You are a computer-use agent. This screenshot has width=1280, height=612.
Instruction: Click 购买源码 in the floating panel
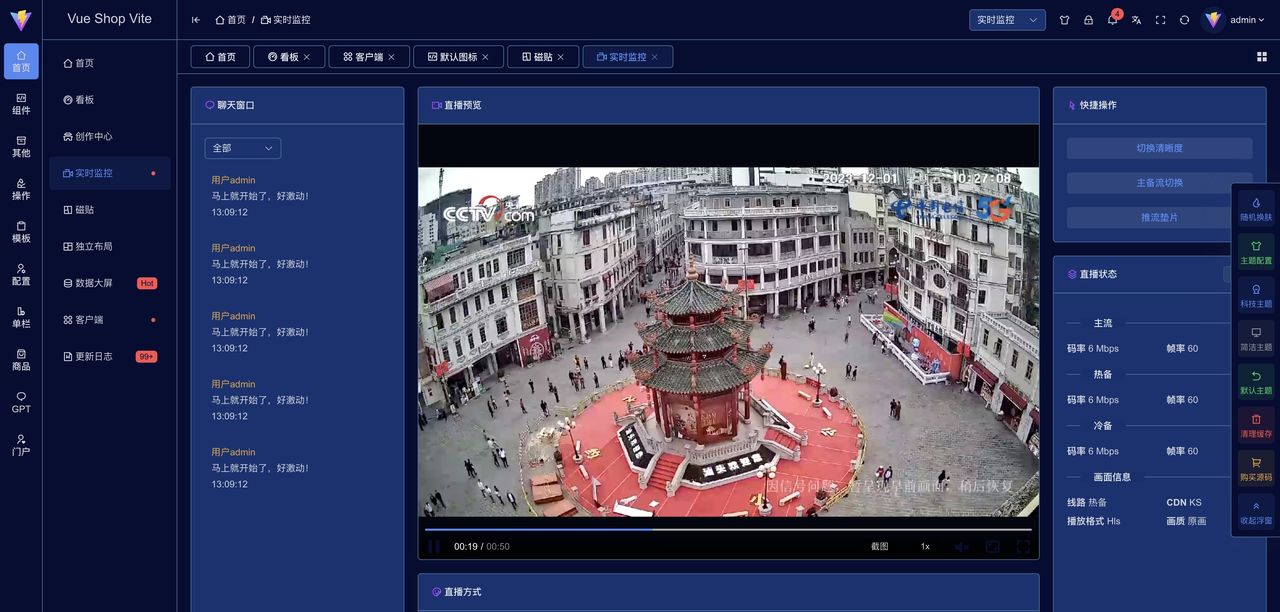[x=1255, y=469]
